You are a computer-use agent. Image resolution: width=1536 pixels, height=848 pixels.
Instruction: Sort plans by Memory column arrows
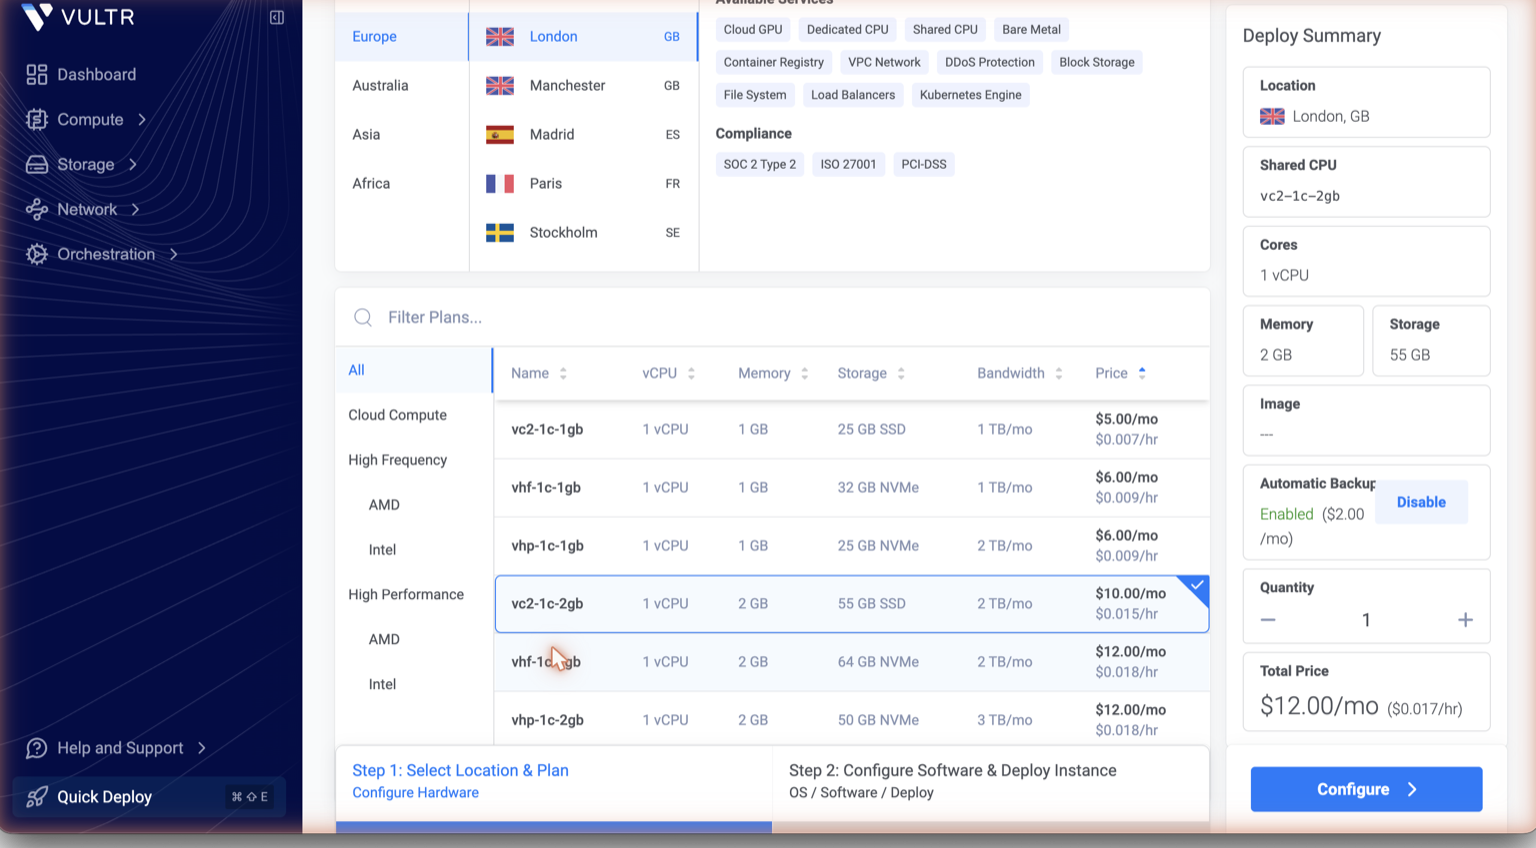tap(804, 373)
